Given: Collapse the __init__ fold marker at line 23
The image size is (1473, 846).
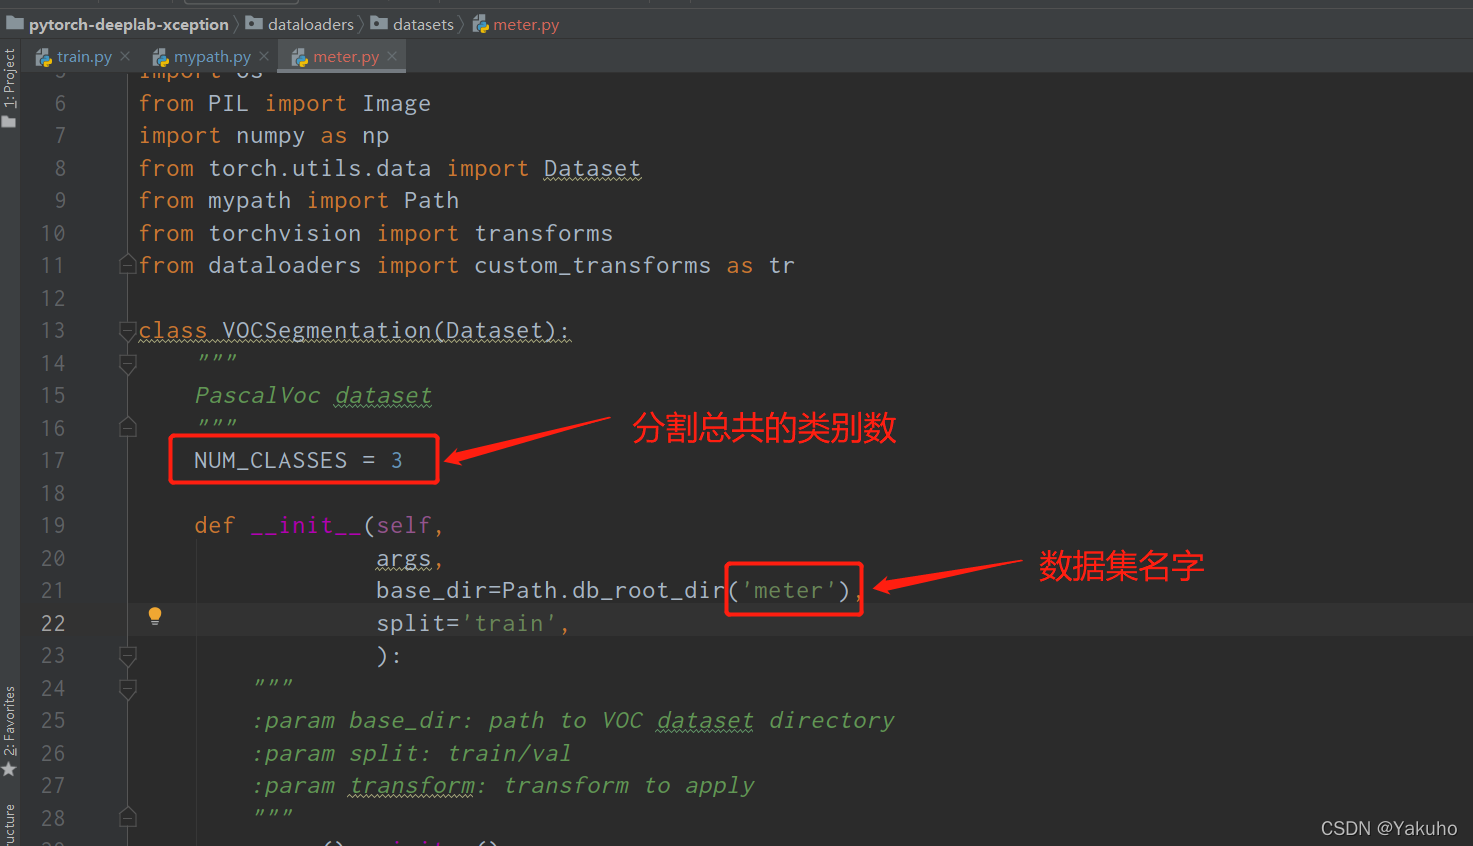Looking at the screenshot, I should 127,656.
